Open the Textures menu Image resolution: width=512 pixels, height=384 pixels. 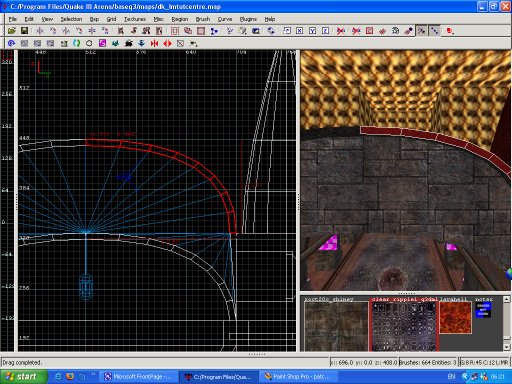tap(135, 19)
